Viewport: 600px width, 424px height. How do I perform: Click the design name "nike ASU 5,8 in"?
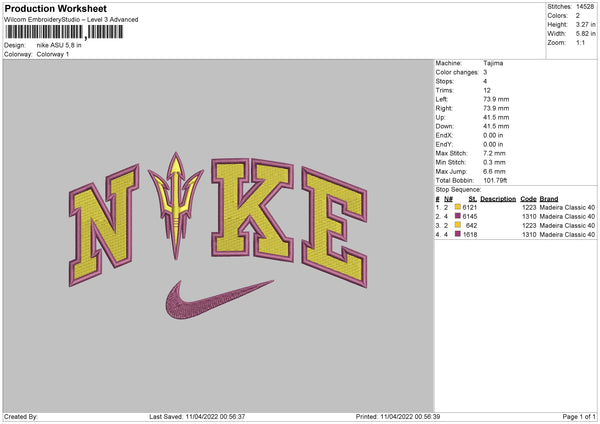[59, 45]
